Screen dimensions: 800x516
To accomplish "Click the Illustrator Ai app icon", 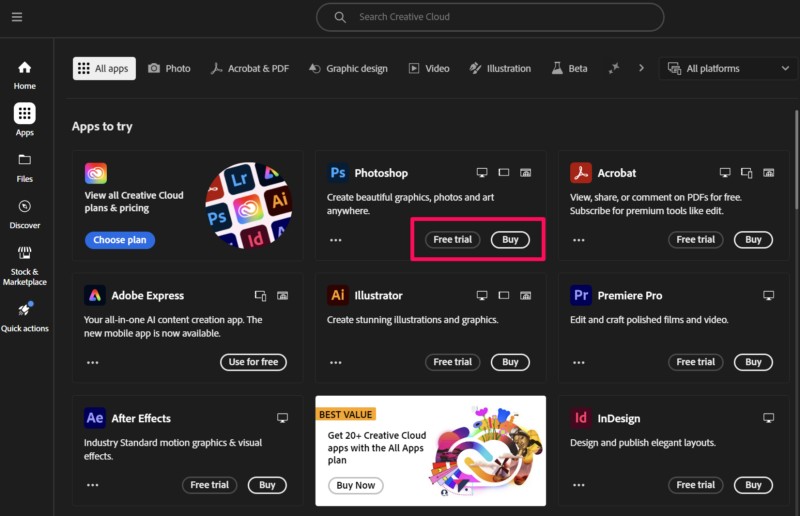I will click(338, 295).
